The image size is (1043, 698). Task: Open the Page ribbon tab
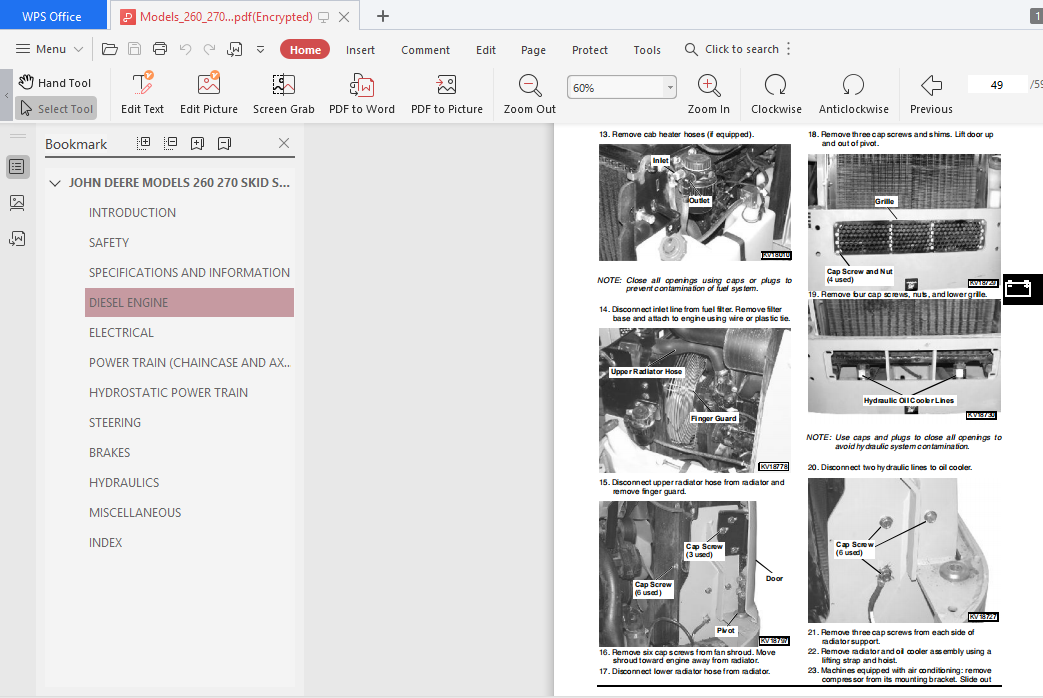point(533,50)
